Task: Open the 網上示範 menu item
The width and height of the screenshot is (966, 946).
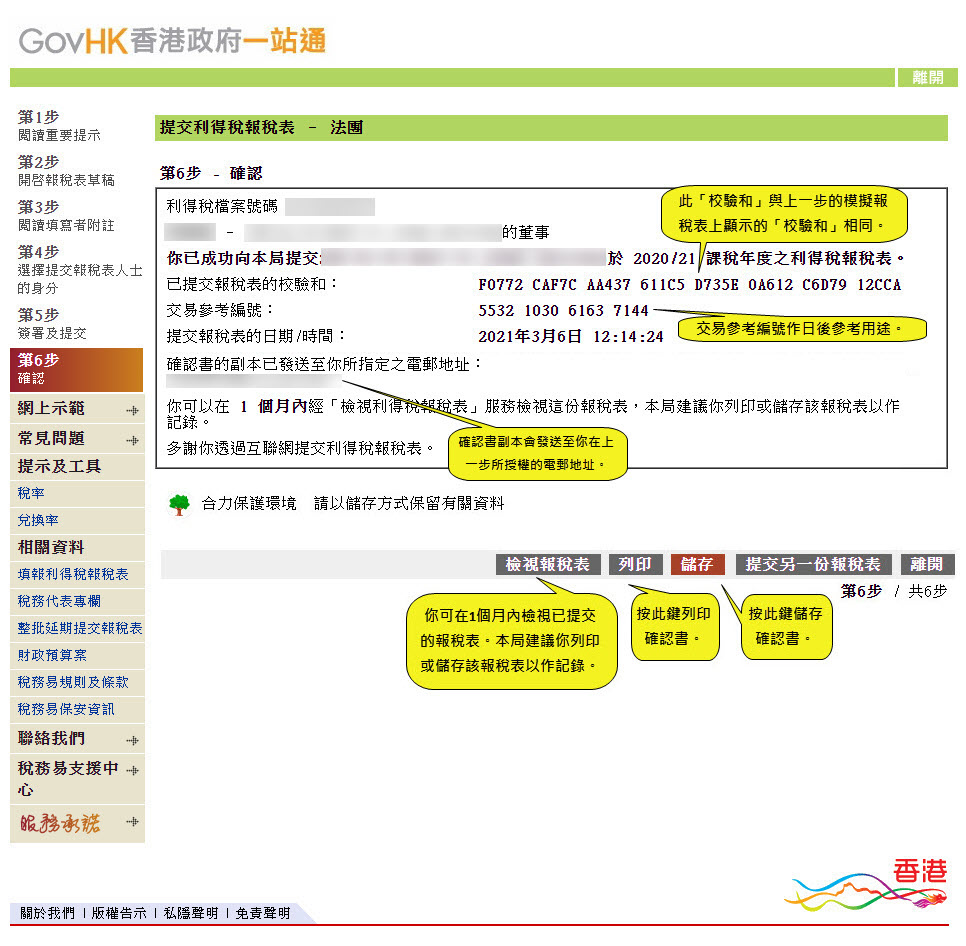Action: (x=52, y=408)
